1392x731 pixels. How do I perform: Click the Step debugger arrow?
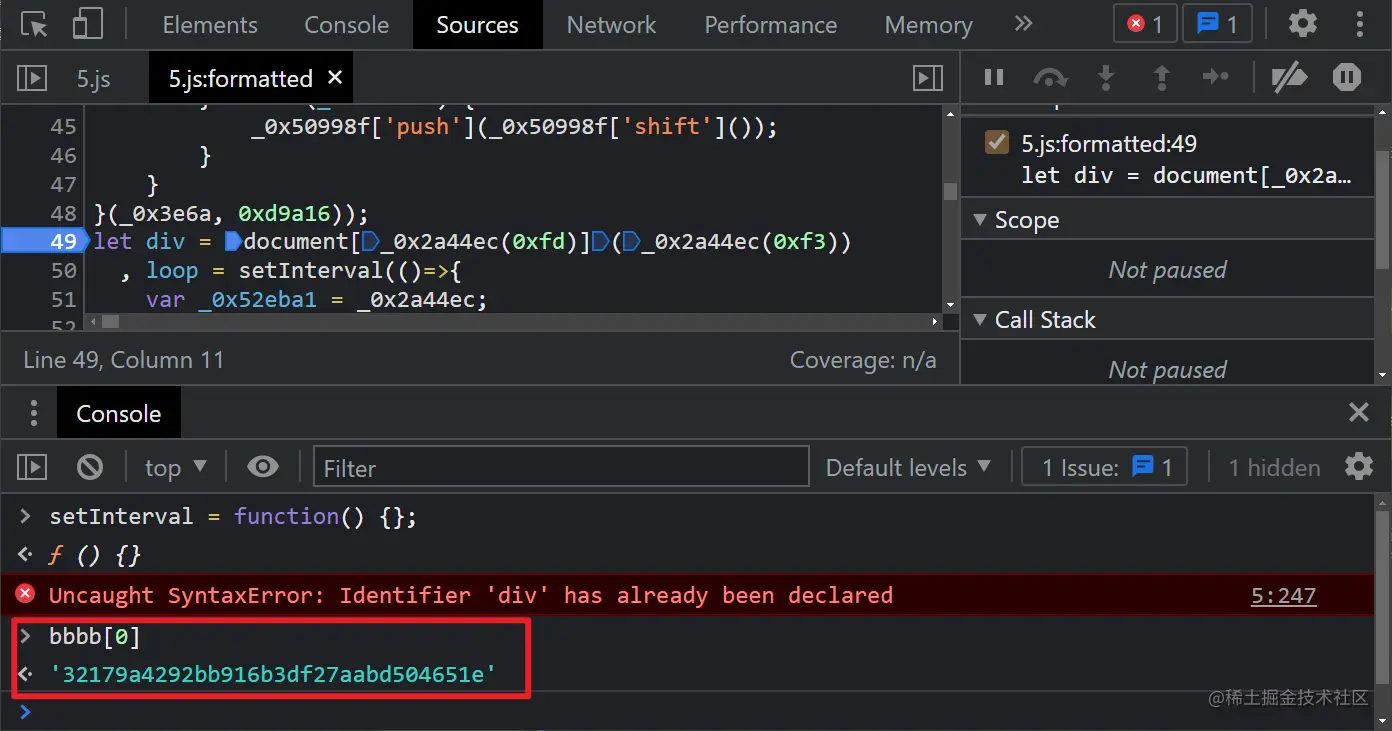click(x=1215, y=77)
